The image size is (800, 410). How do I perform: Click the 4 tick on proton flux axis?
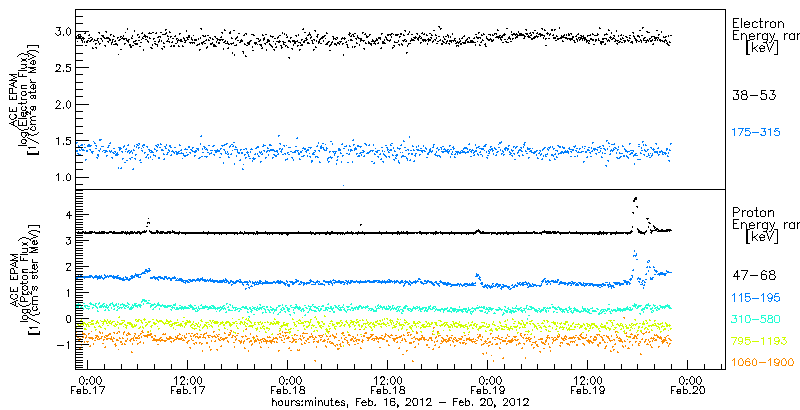click(67, 215)
